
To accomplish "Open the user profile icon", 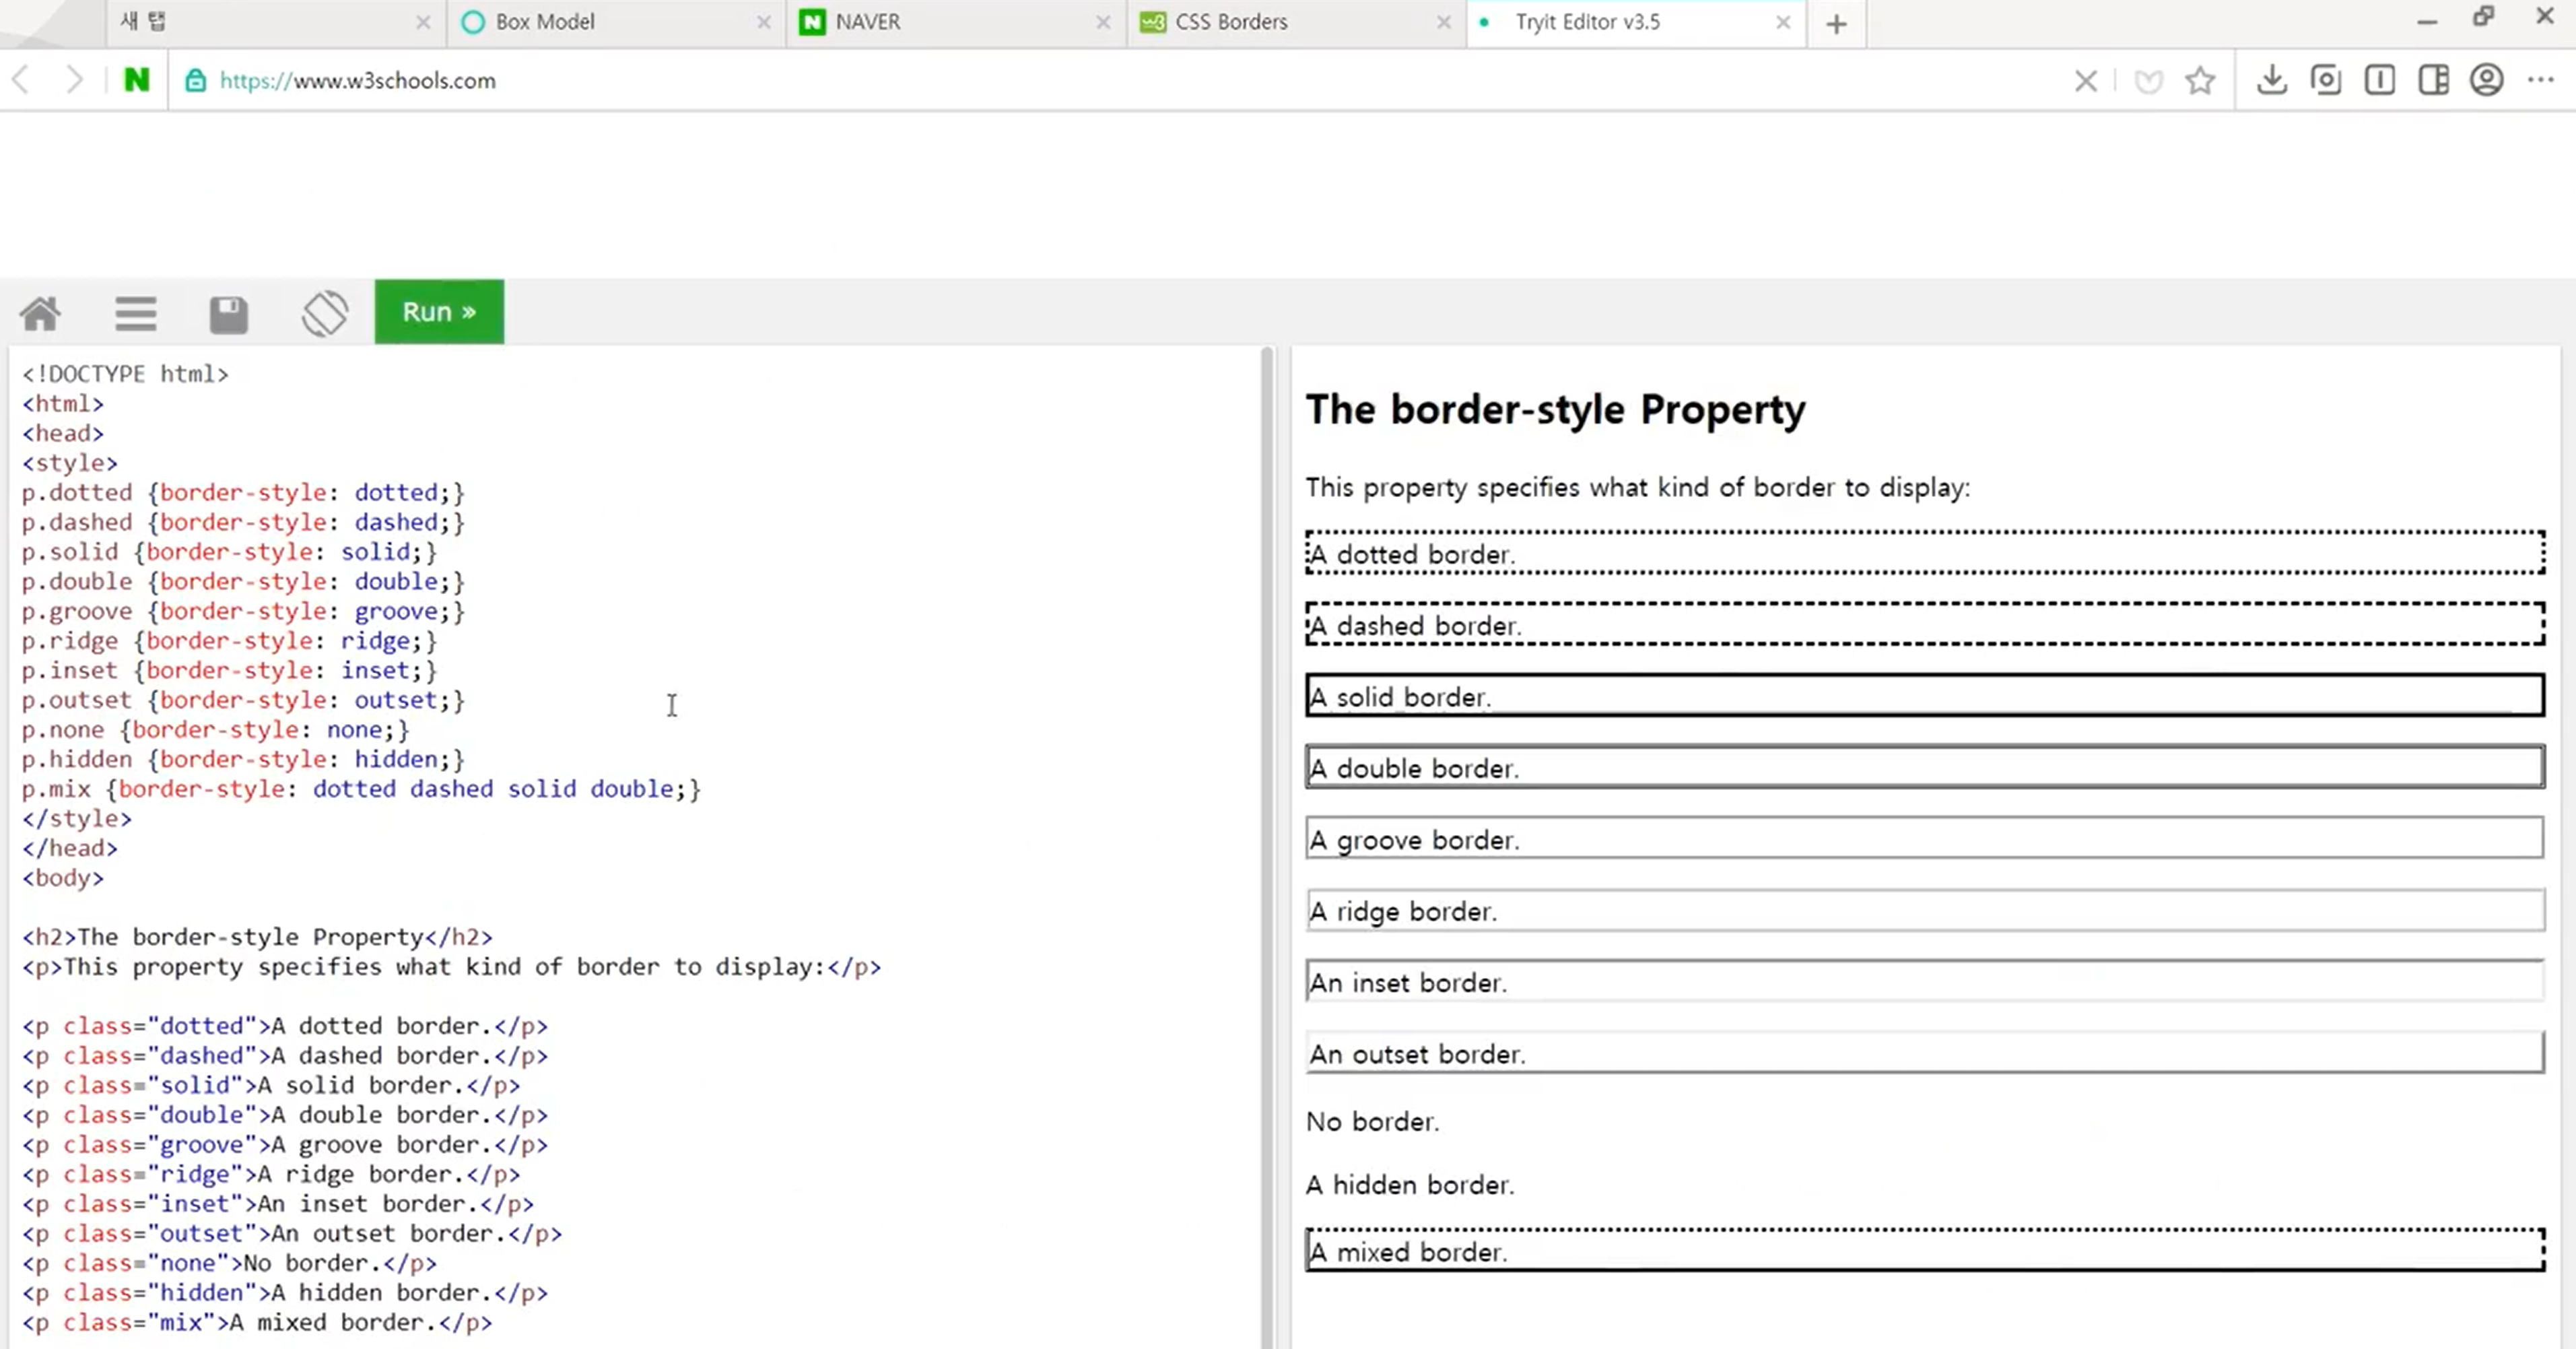I will pyautogui.click(x=2487, y=80).
